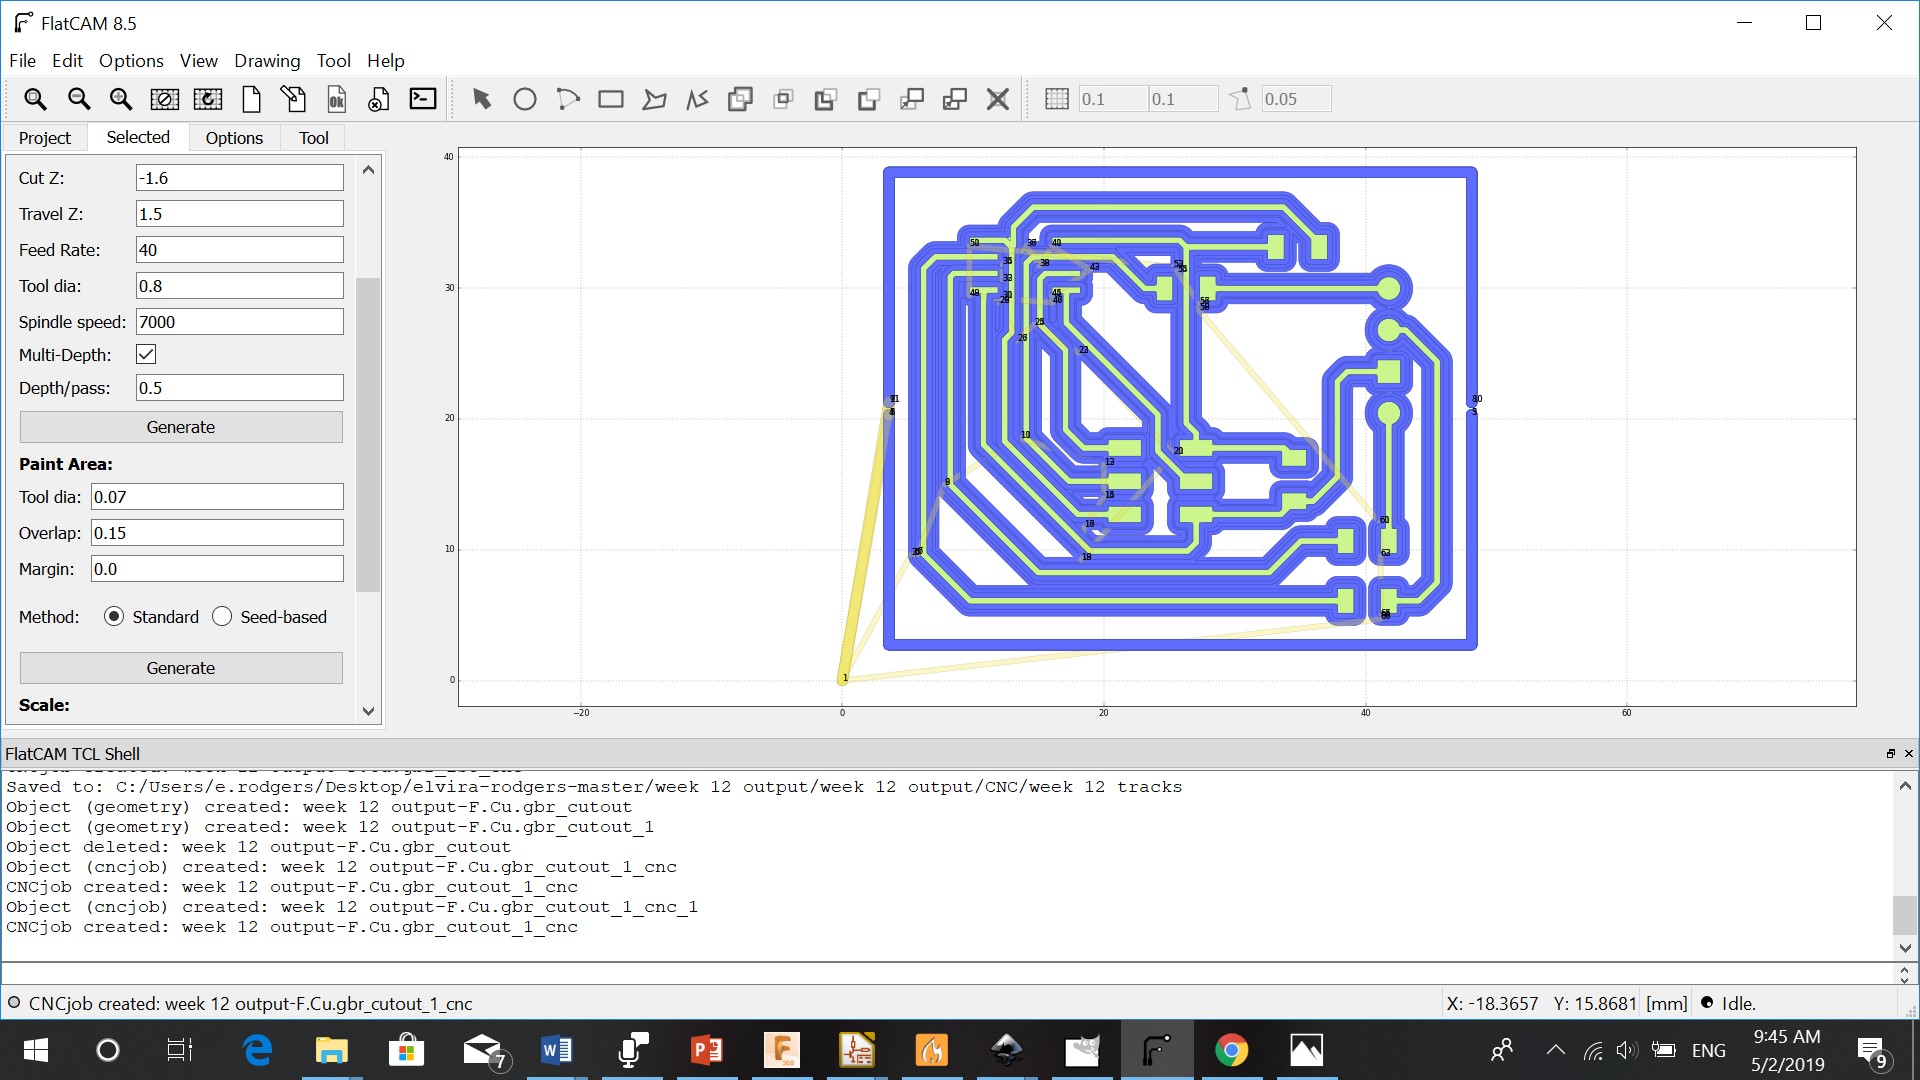This screenshot has height=1080, width=1920.
Task: Open the command line shell icon
Action: click(x=423, y=99)
